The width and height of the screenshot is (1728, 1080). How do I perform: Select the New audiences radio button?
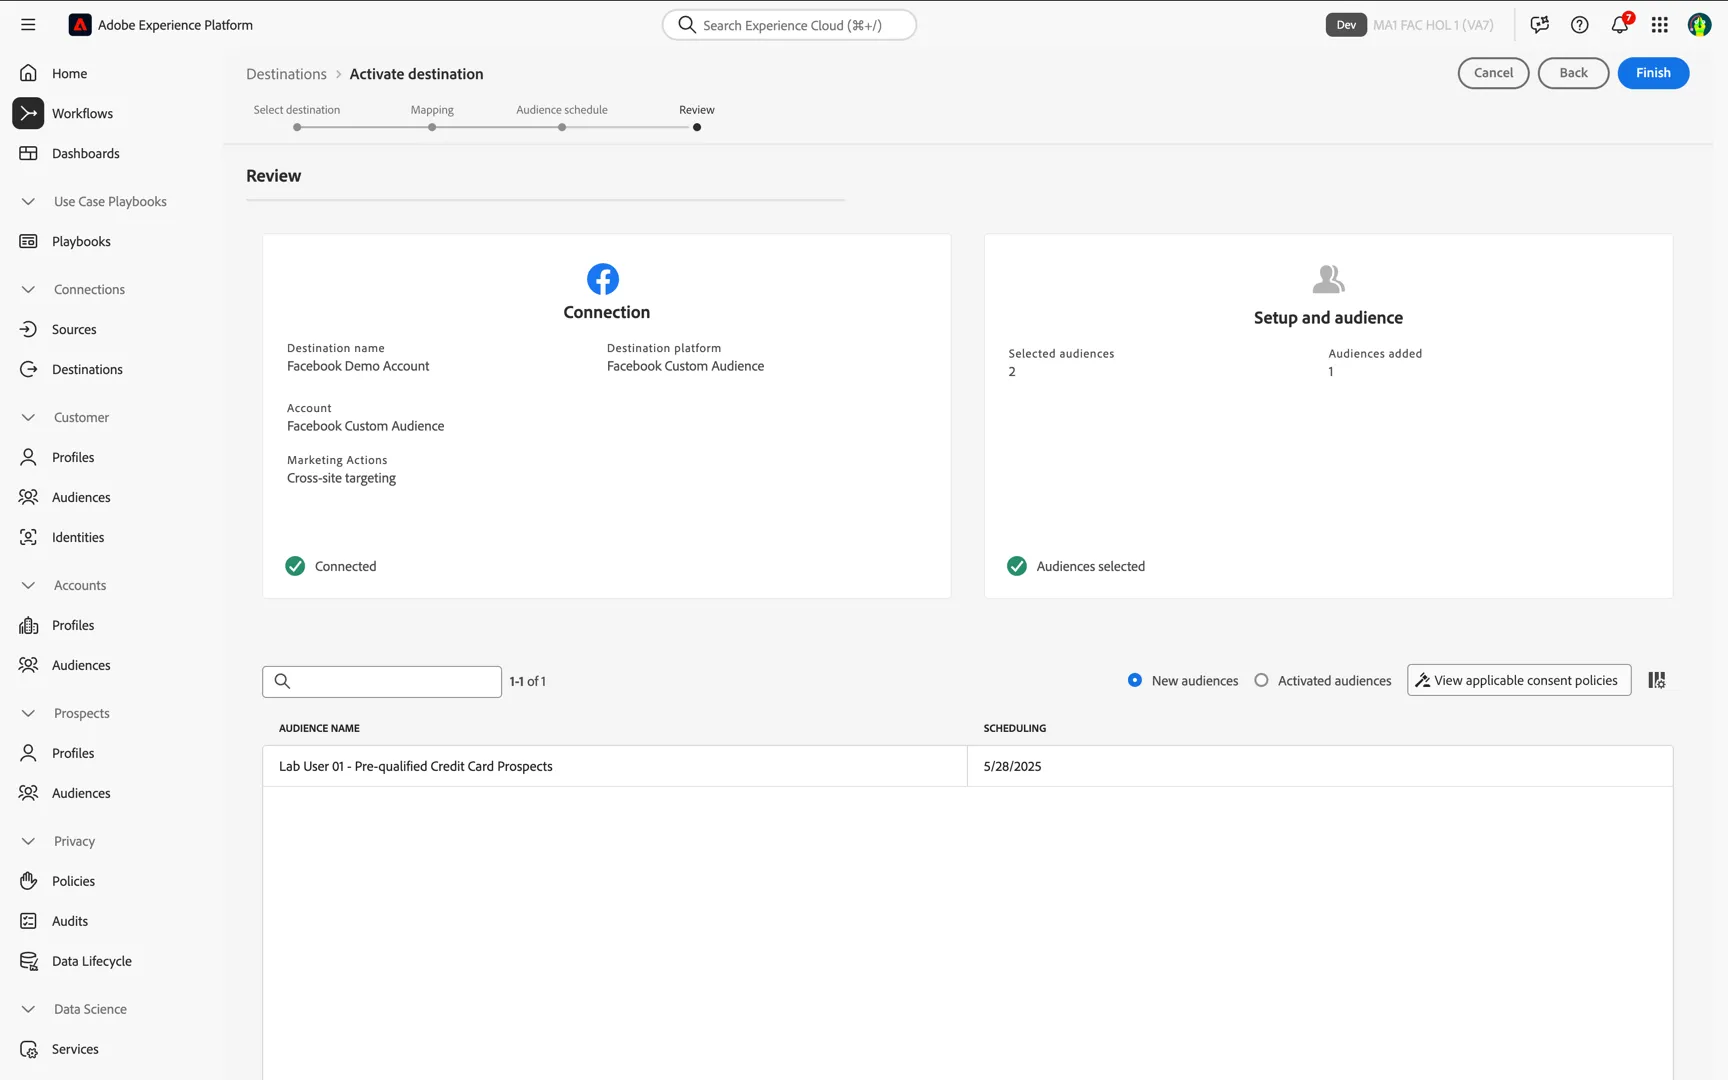coord(1135,680)
